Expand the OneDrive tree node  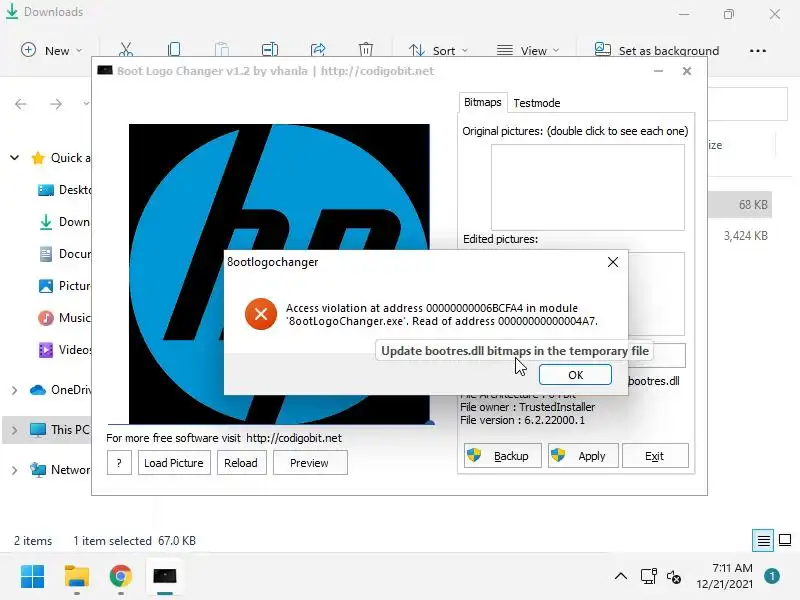[15, 390]
